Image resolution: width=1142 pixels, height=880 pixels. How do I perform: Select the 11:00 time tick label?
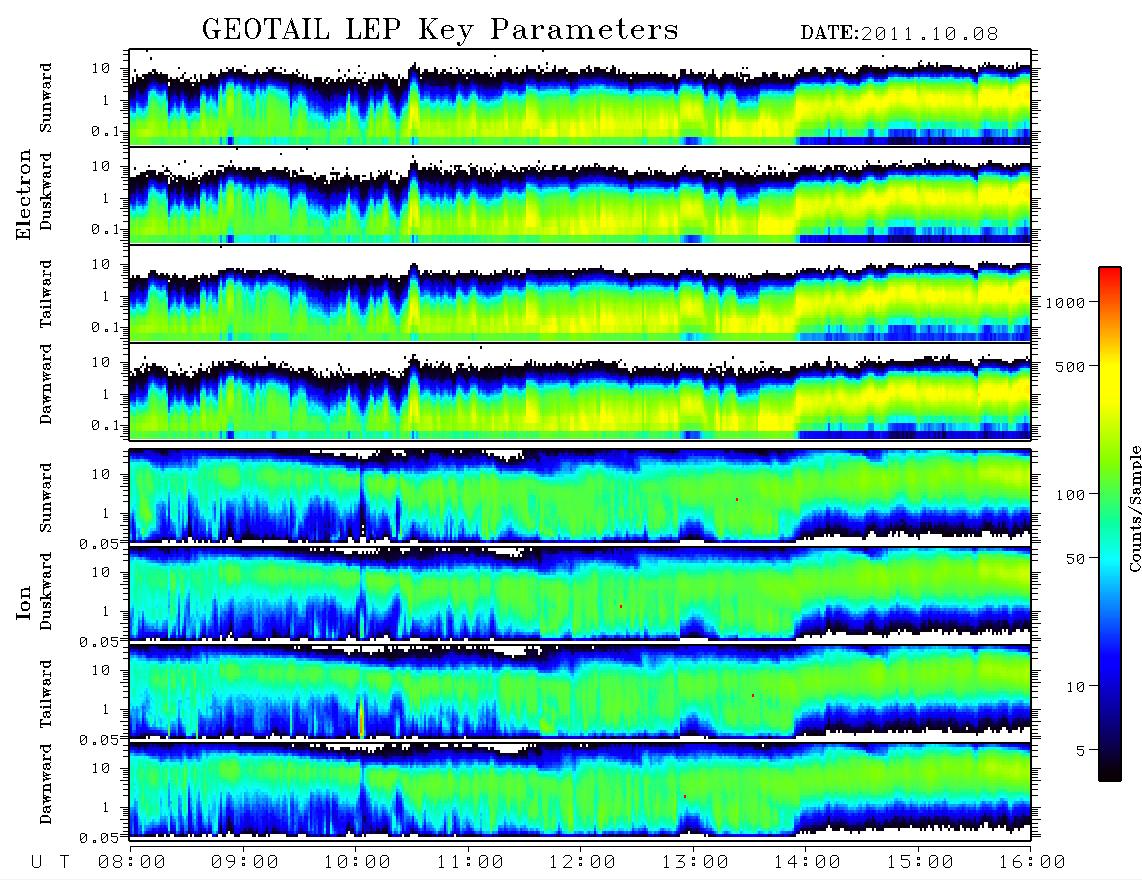pyautogui.click(x=470, y=863)
